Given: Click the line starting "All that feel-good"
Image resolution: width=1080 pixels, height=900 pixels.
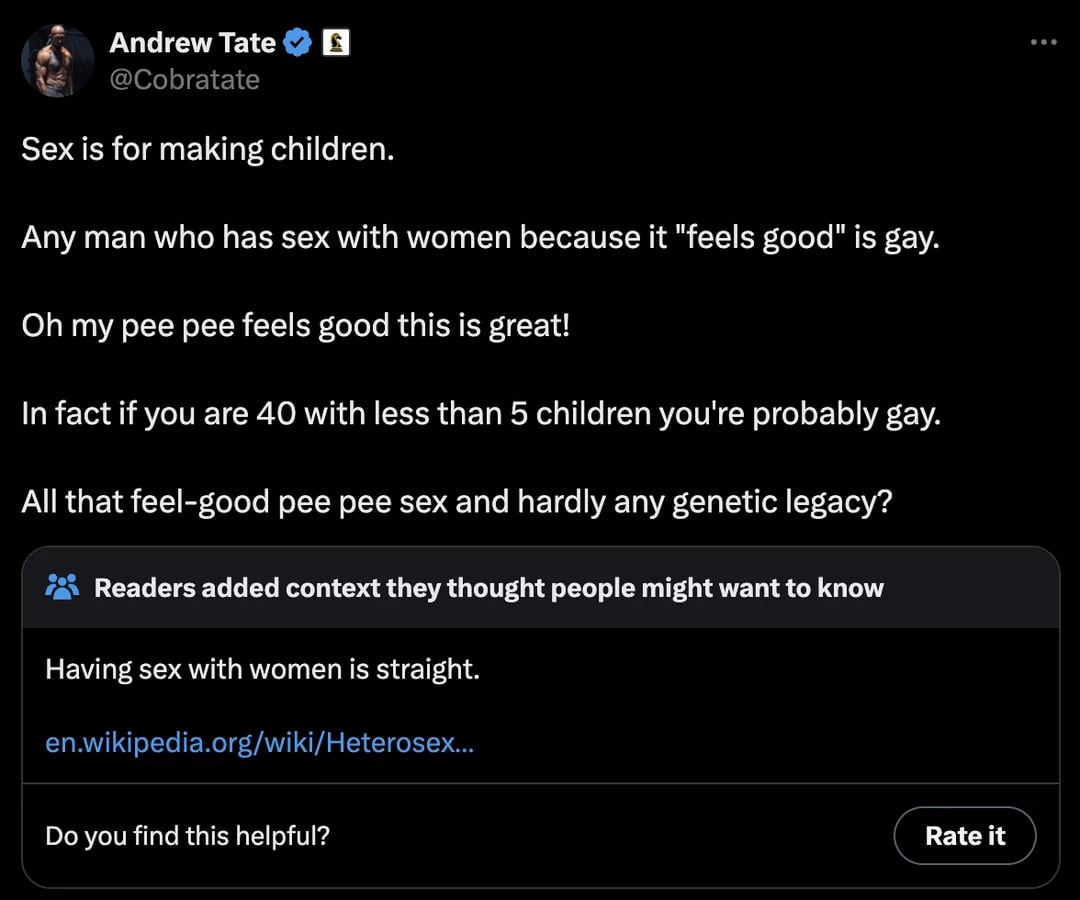Looking at the screenshot, I should pyautogui.click(x=455, y=501).
